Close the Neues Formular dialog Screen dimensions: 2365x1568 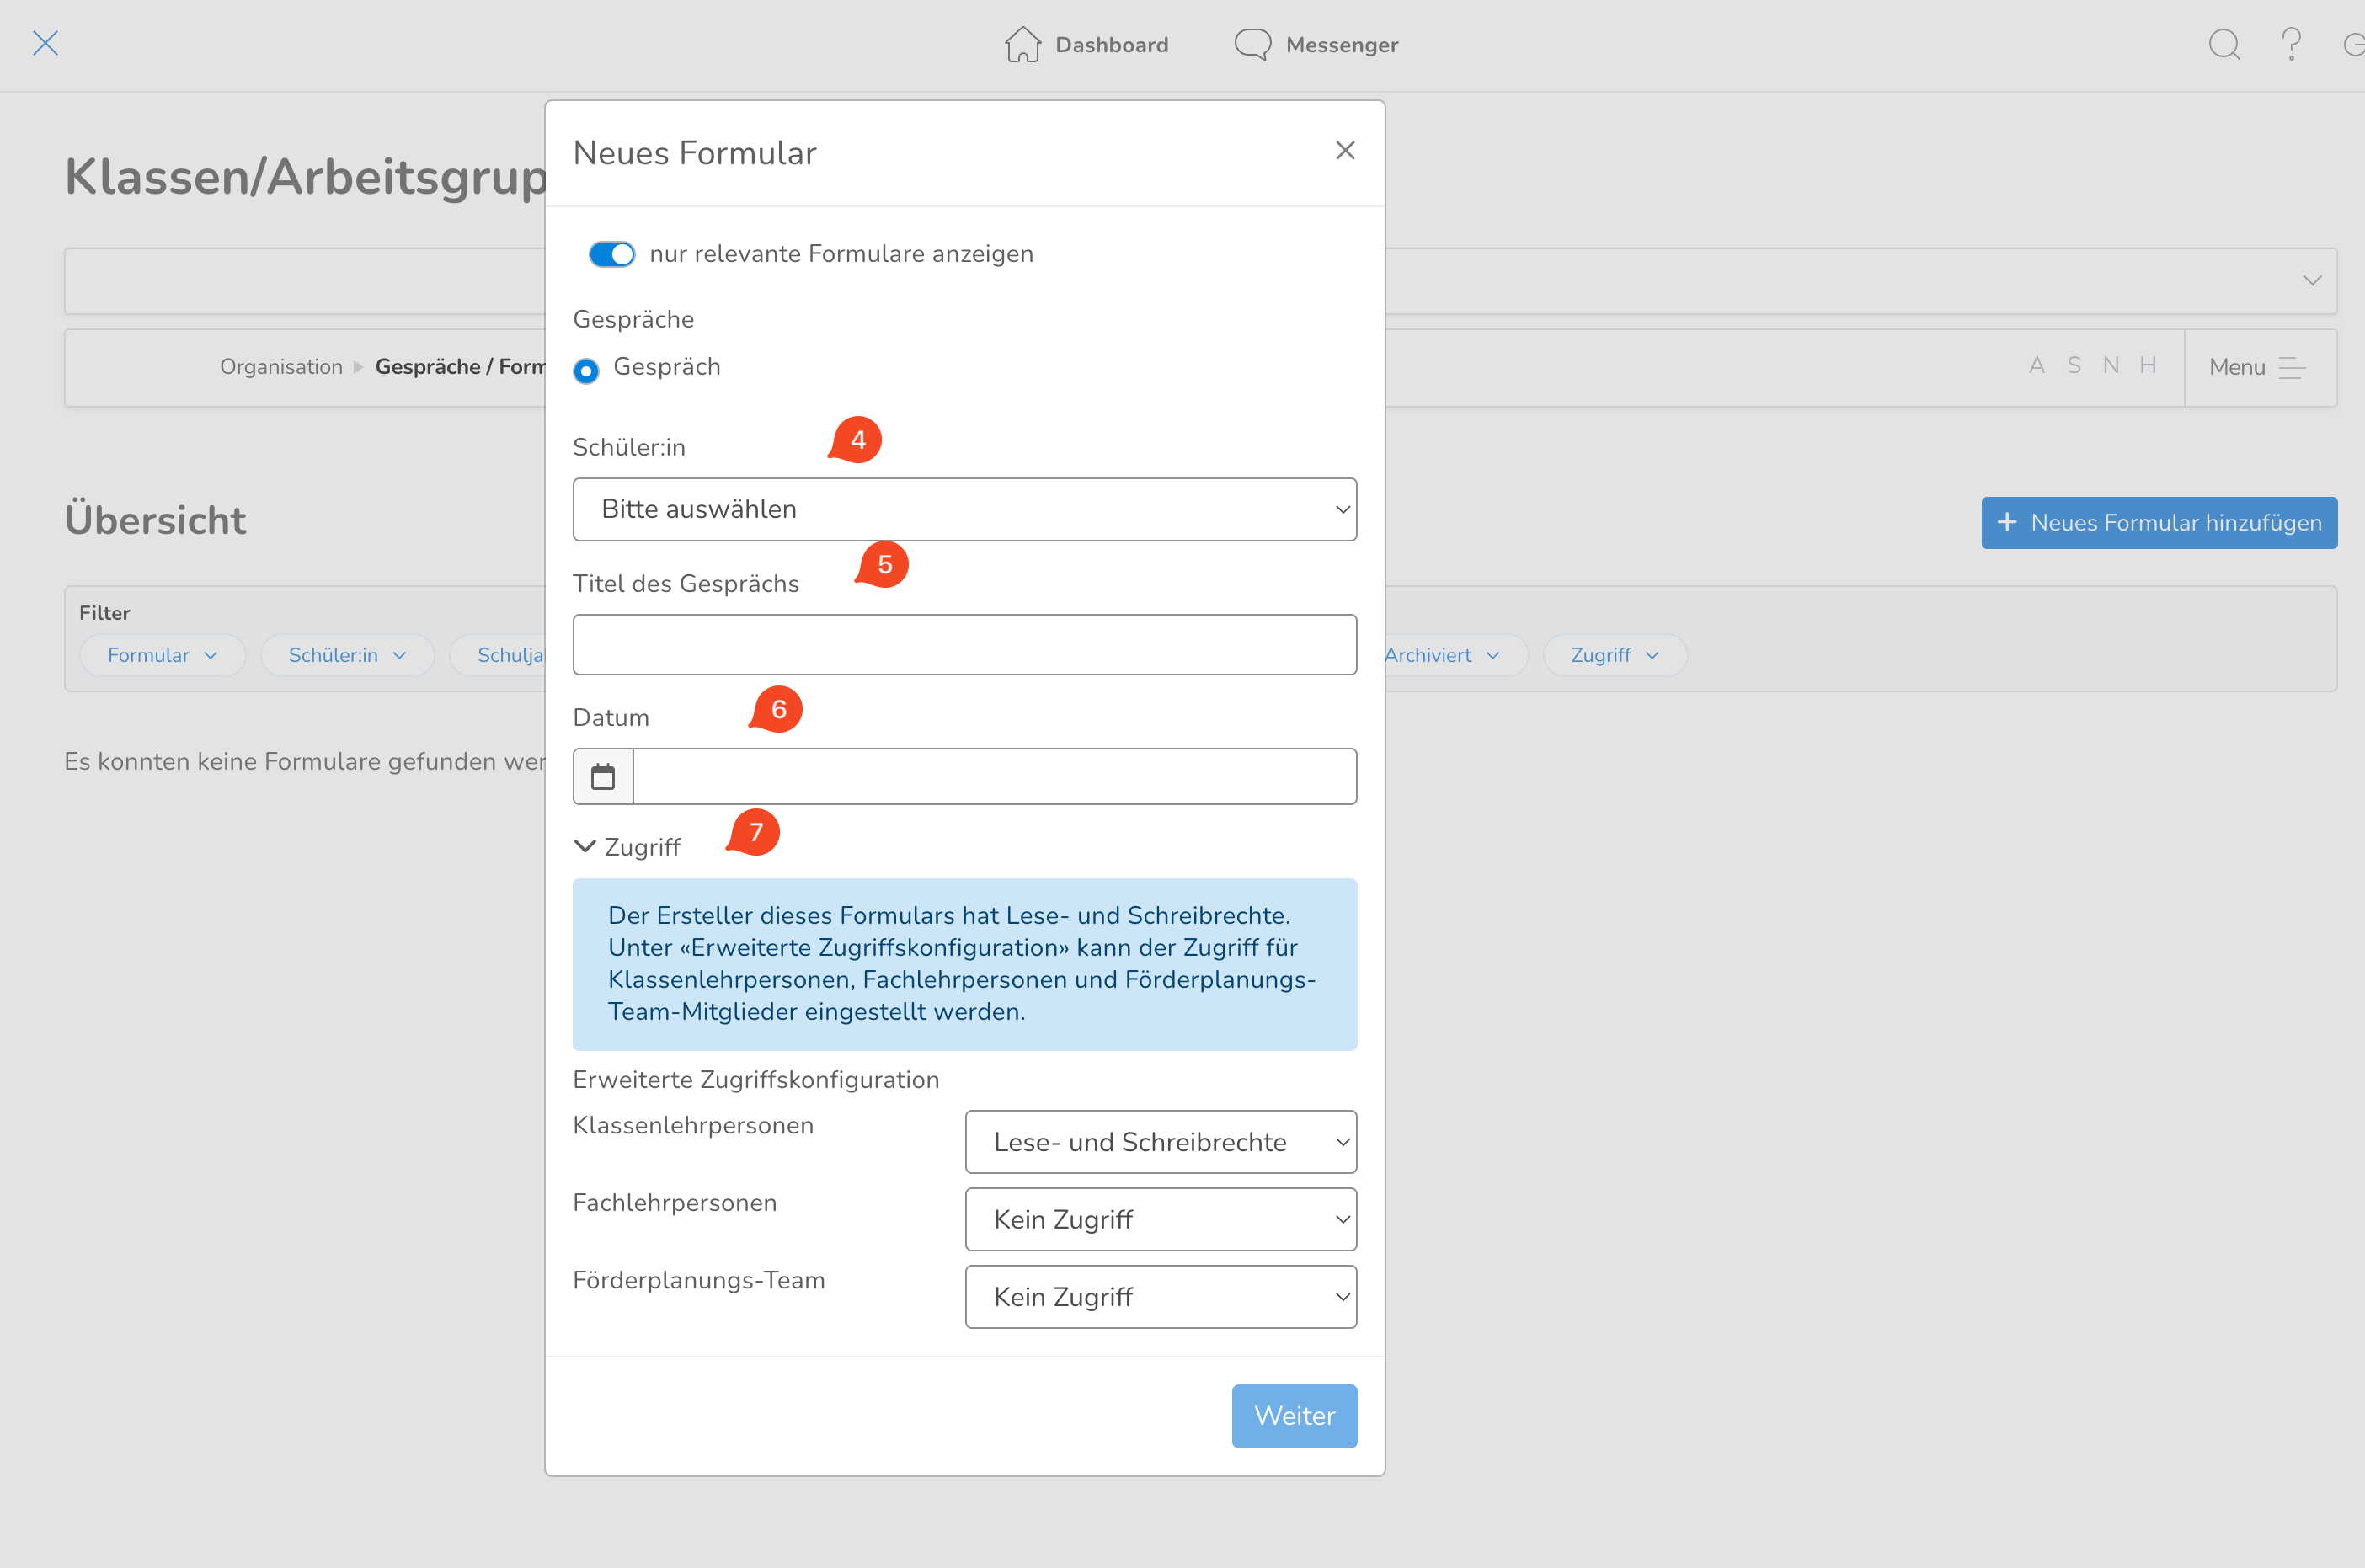1345,151
